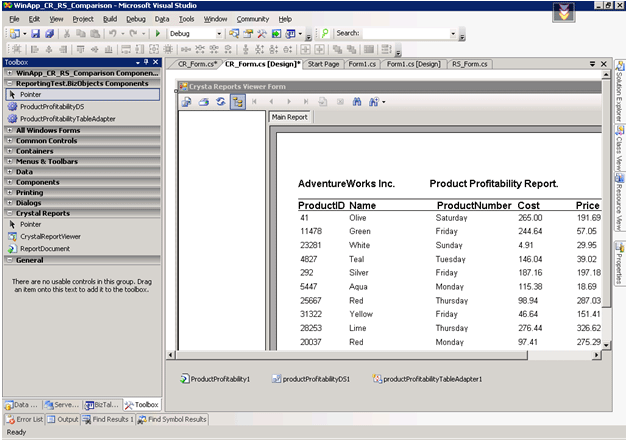
Task: Switch to CR_Form.cs* code tab
Action: (x=197, y=64)
